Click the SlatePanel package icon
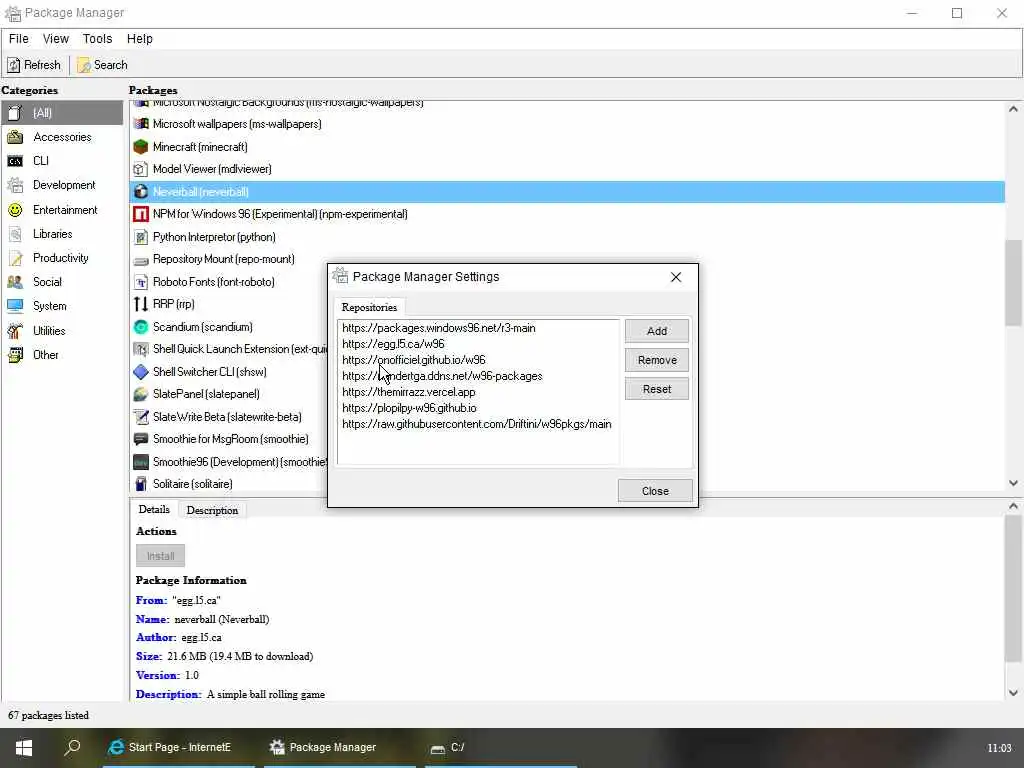Viewport: 1024px width, 768px height. point(140,394)
